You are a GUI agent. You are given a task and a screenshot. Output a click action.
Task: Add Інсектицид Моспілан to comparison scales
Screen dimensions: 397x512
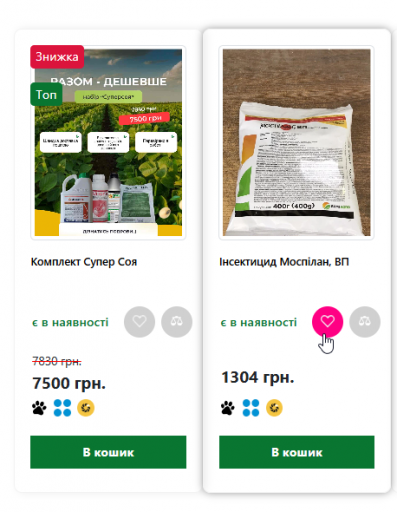click(x=365, y=322)
